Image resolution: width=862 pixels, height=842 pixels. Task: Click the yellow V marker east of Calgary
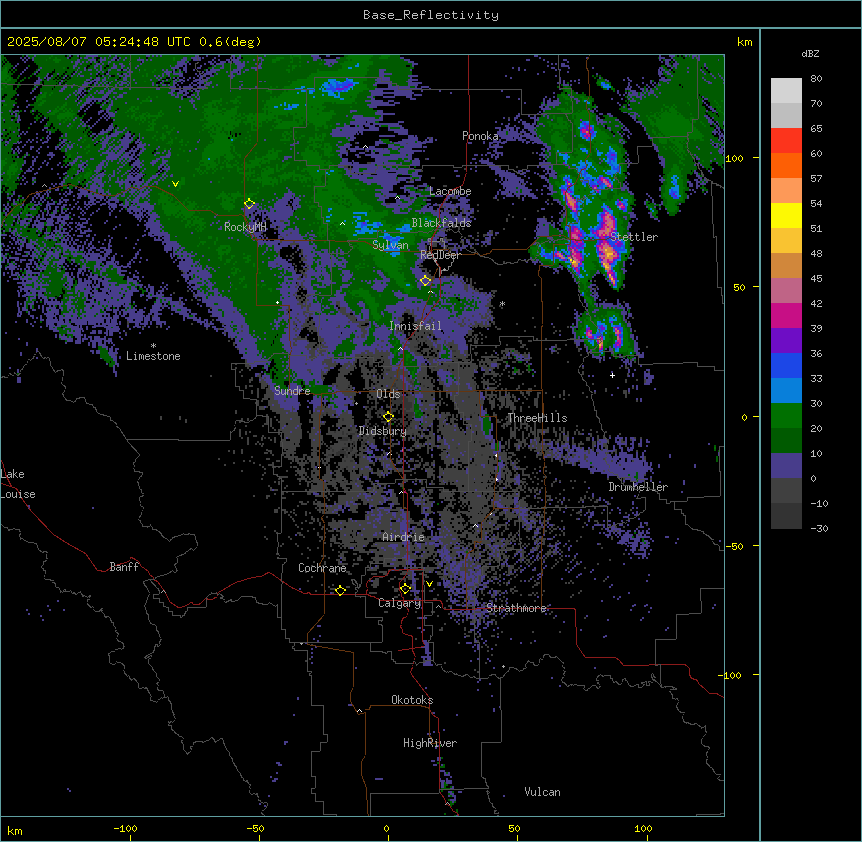pyautogui.click(x=429, y=584)
